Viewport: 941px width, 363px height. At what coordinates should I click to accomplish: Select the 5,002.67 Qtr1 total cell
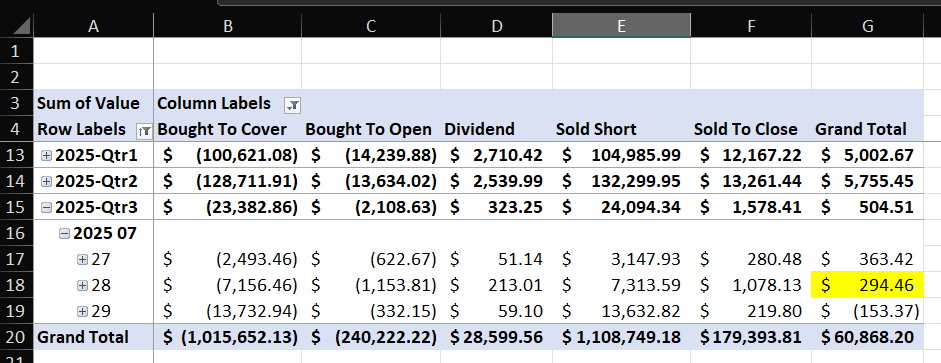click(x=867, y=155)
